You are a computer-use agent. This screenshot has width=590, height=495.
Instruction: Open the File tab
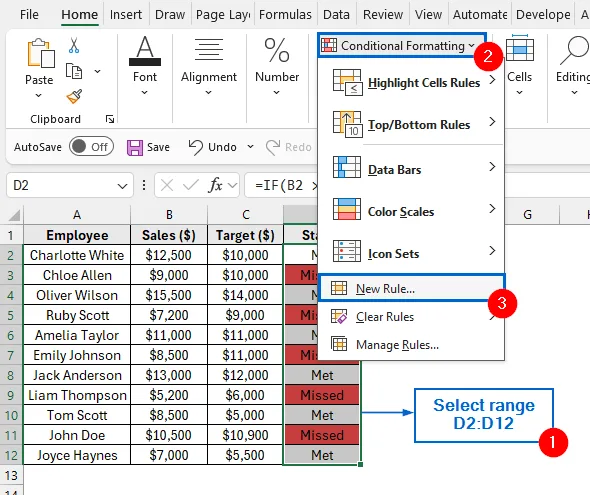29,15
